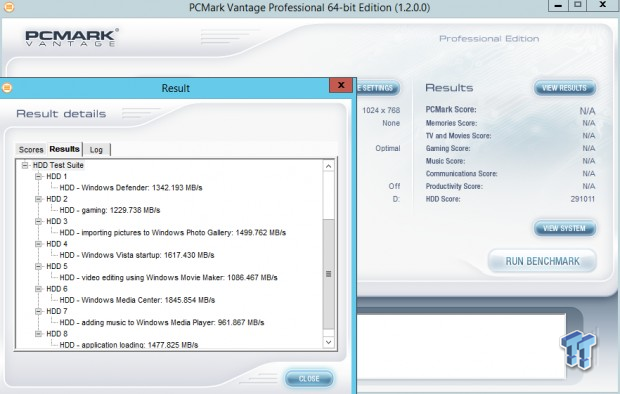
Task: Select the gaming 1229.738 MB/s row
Action: pos(110,210)
